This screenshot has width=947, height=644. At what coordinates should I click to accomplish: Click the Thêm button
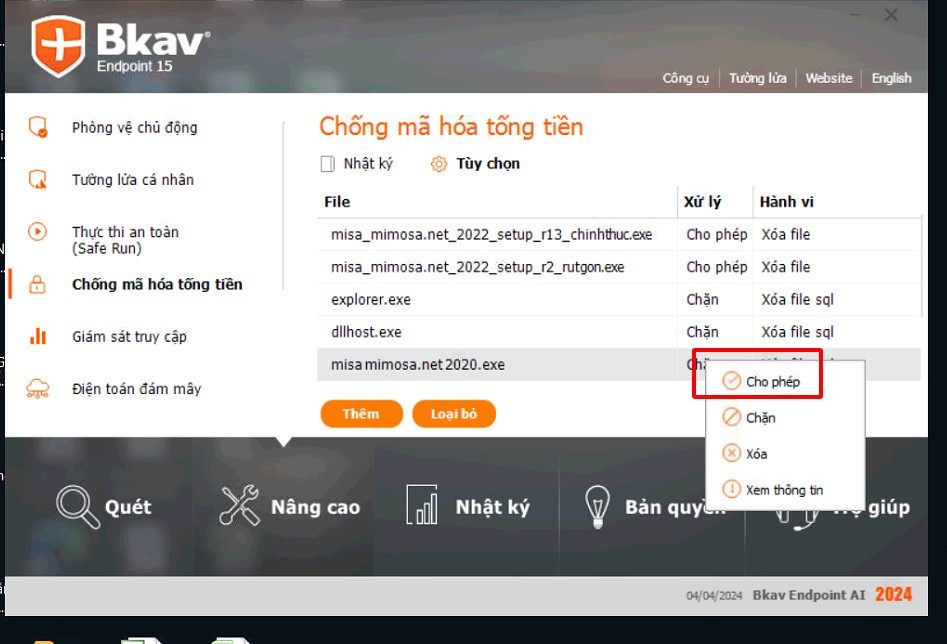click(x=361, y=414)
